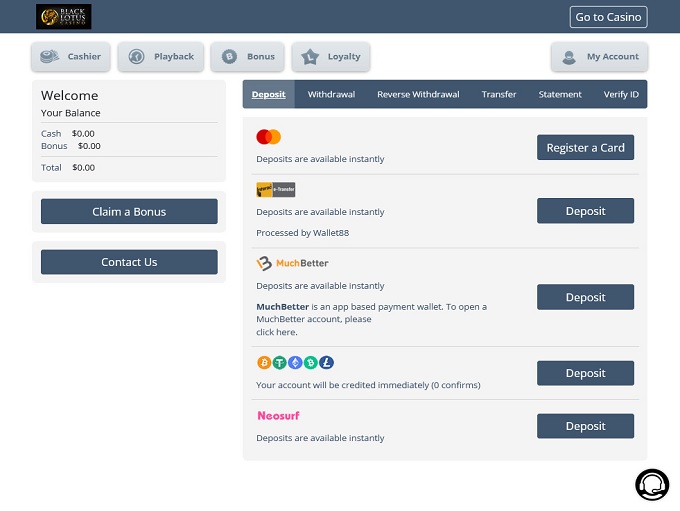Click the Mastercard logo icon
Screen dimensions: 680x511
click(x=268, y=137)
